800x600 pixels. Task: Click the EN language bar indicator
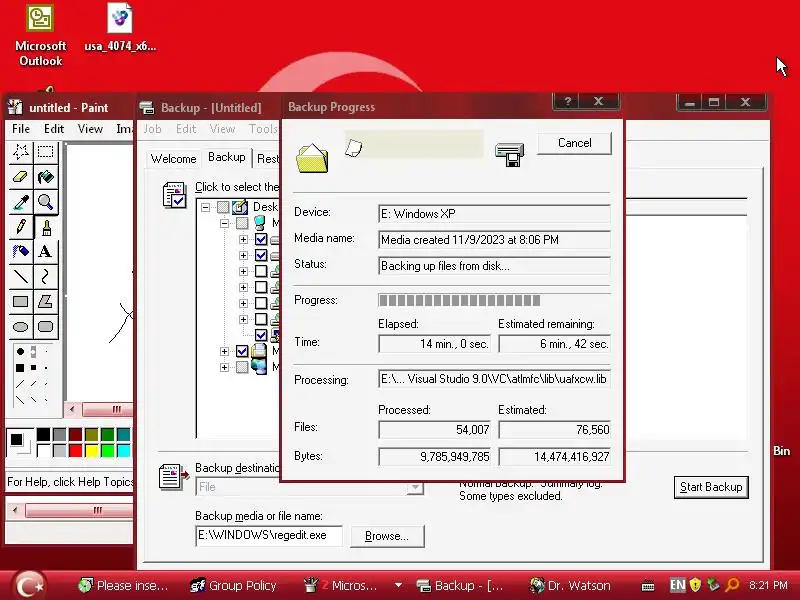[x=677, y=585]
